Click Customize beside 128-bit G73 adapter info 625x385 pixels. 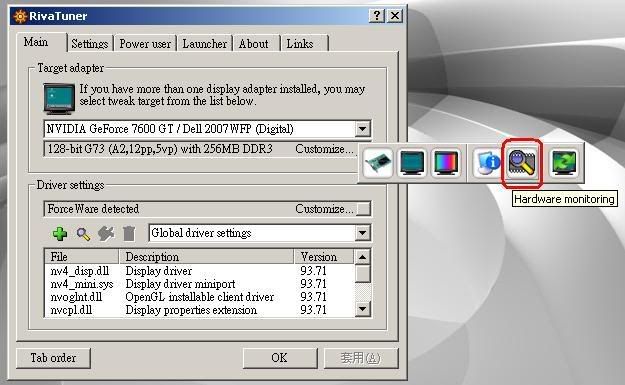click(324, 149)
